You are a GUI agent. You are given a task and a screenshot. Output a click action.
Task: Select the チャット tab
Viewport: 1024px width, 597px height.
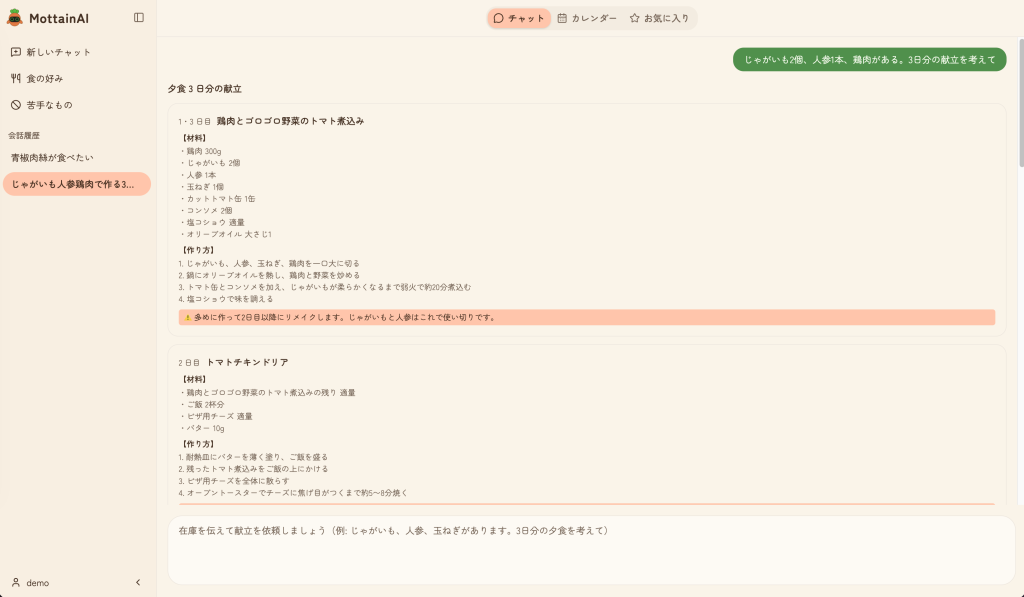[519, 18]
